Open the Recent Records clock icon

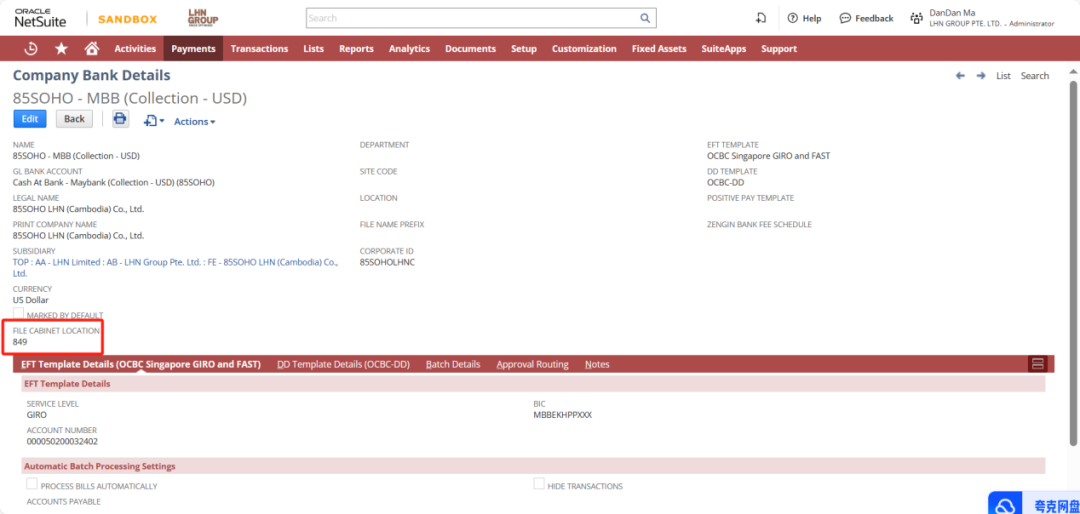(30, 48)
